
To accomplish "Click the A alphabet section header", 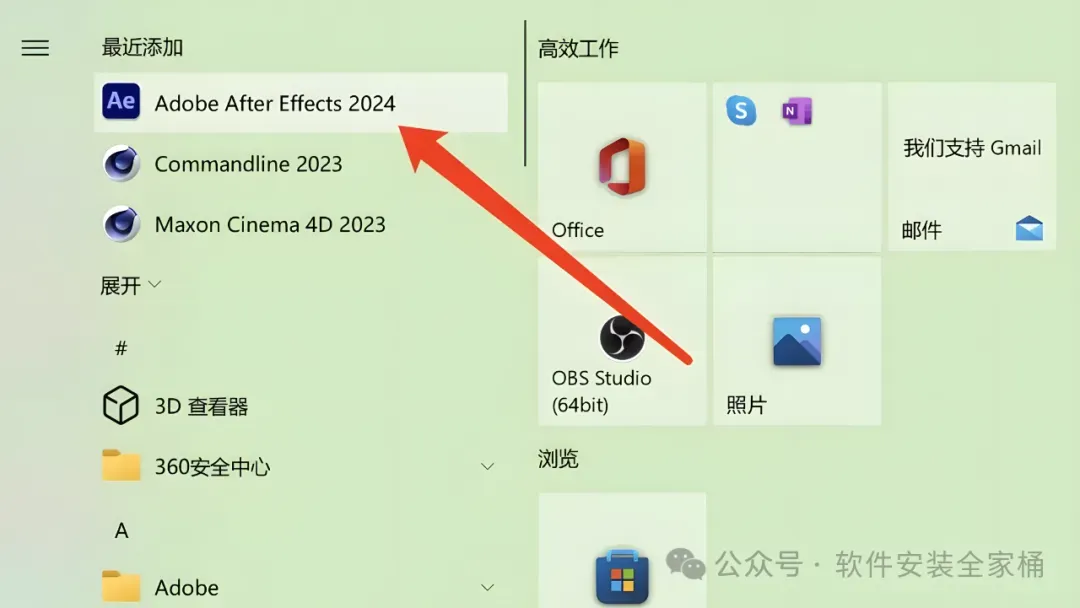I will (121, 531).
